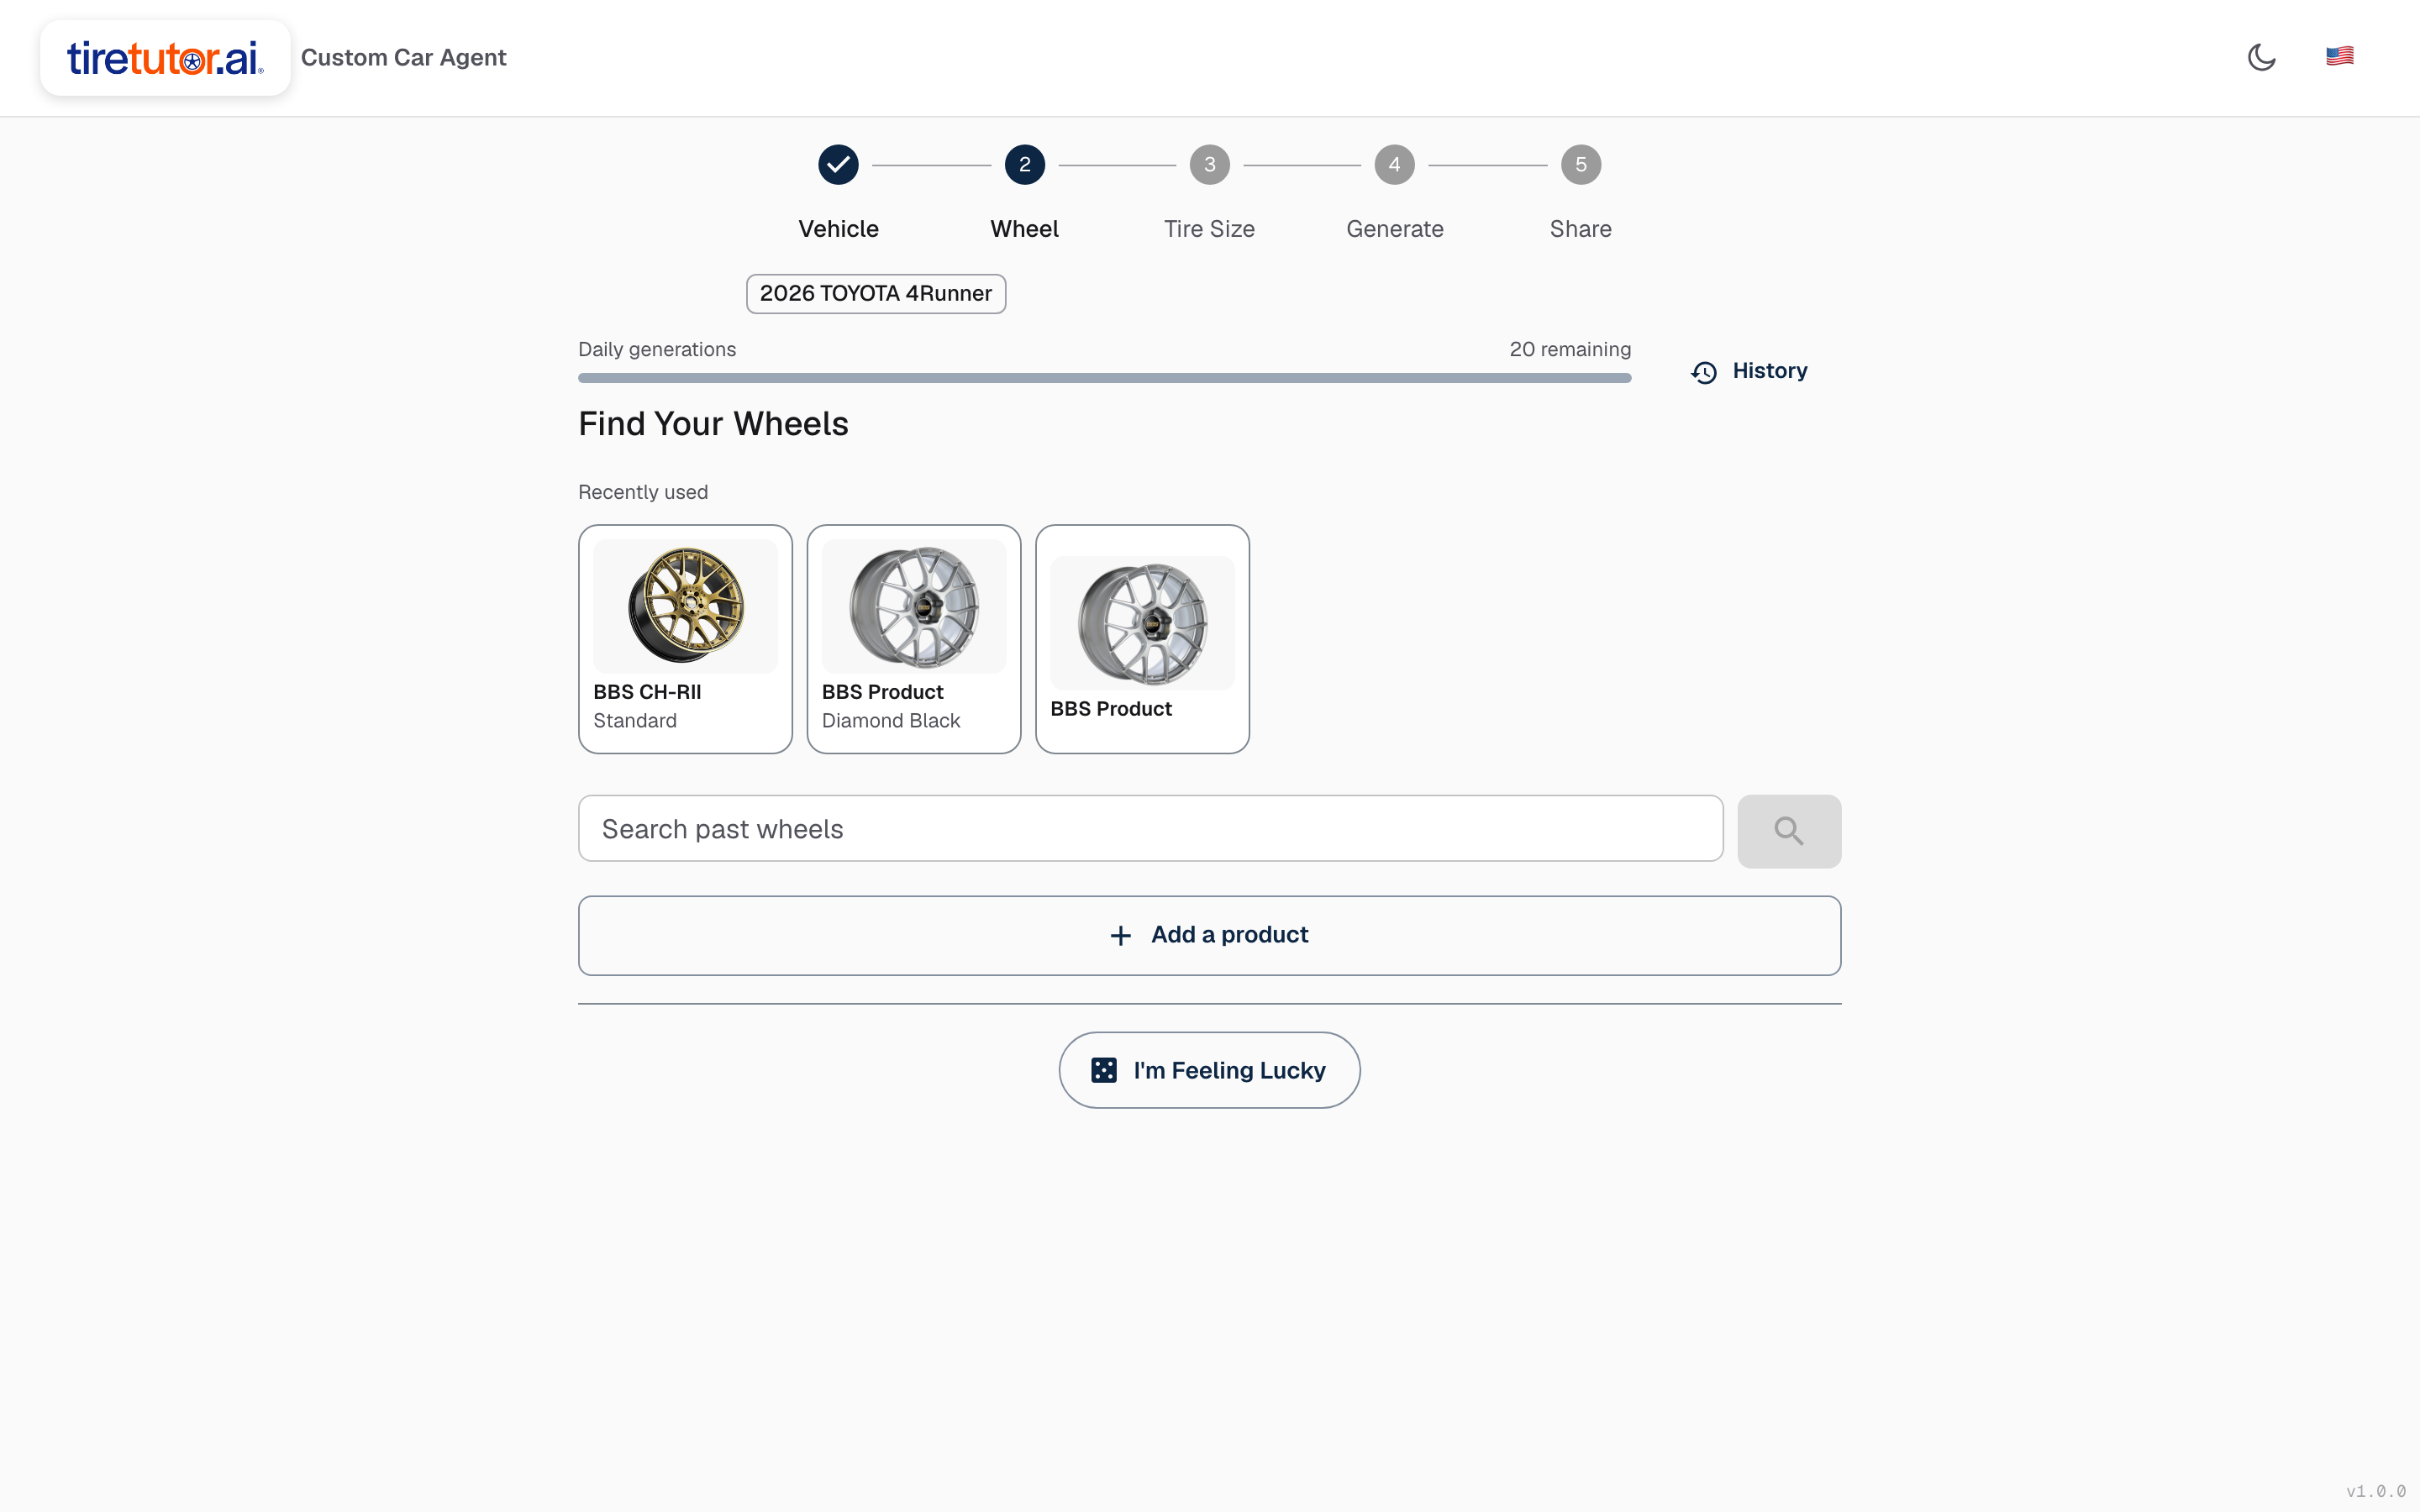Click the Custom Car Agent title
2420x1512 pixels.
pos(403,58)
